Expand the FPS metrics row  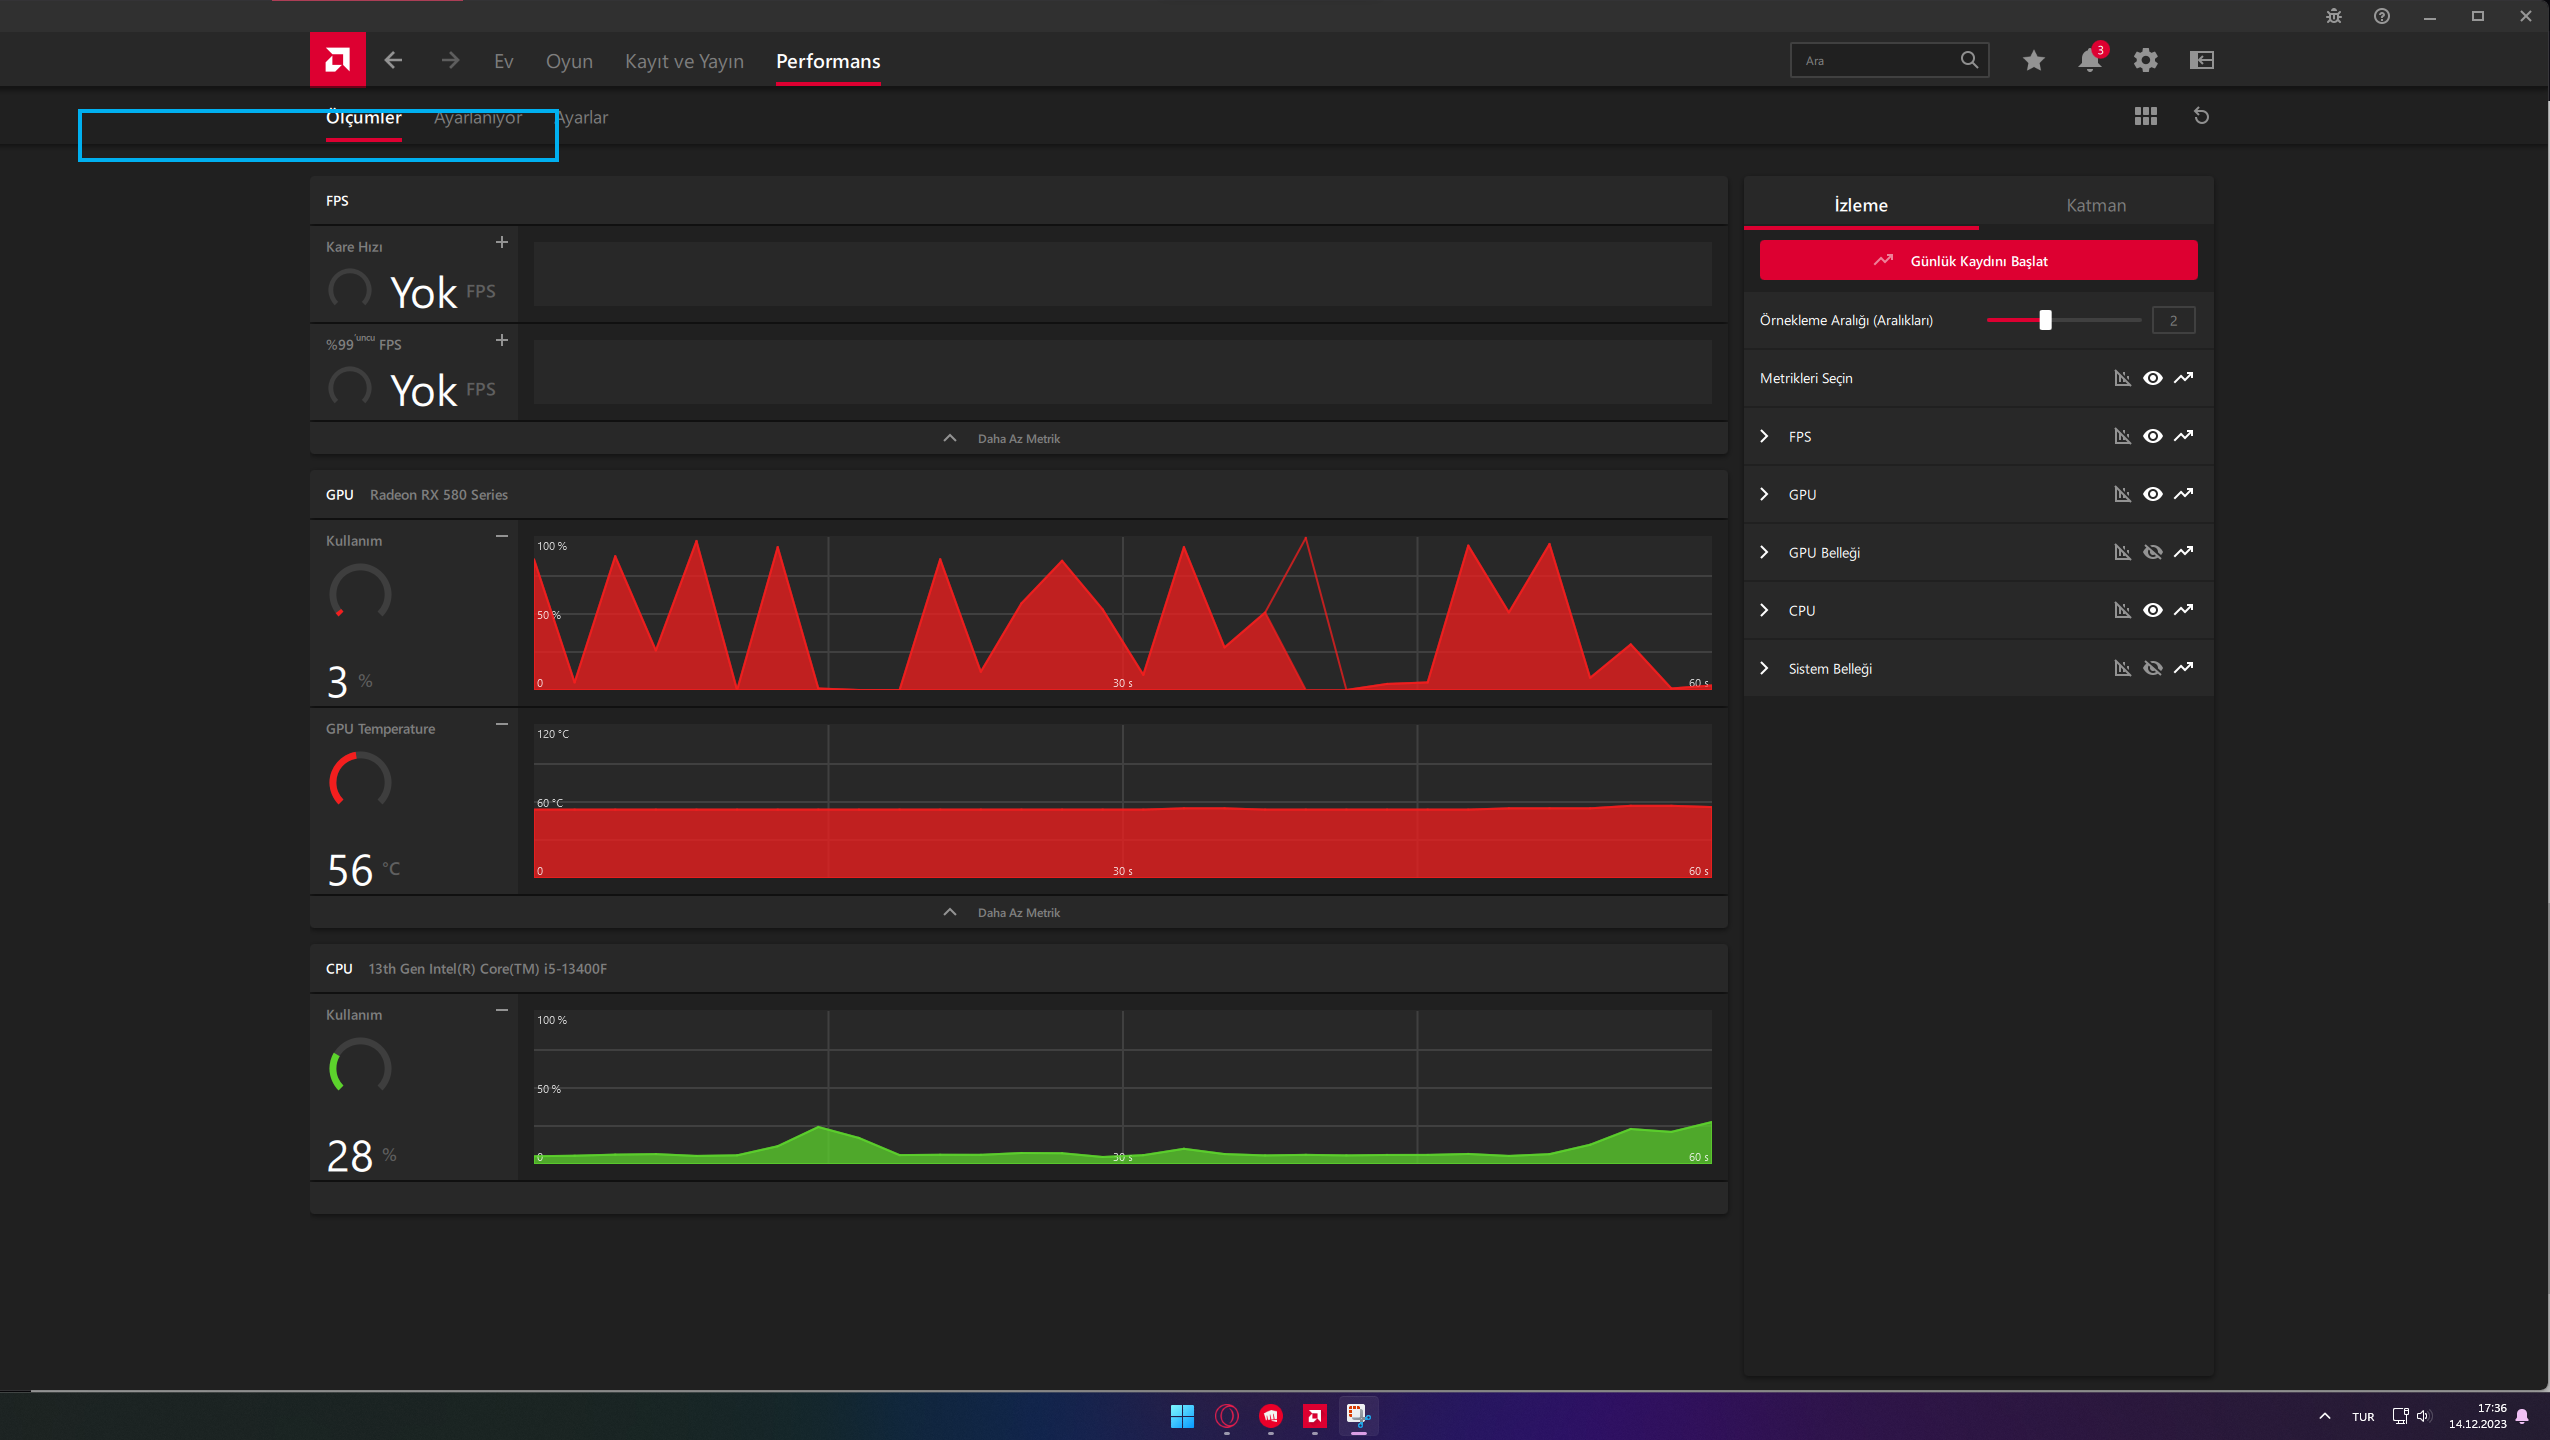tap(1765, 436)
